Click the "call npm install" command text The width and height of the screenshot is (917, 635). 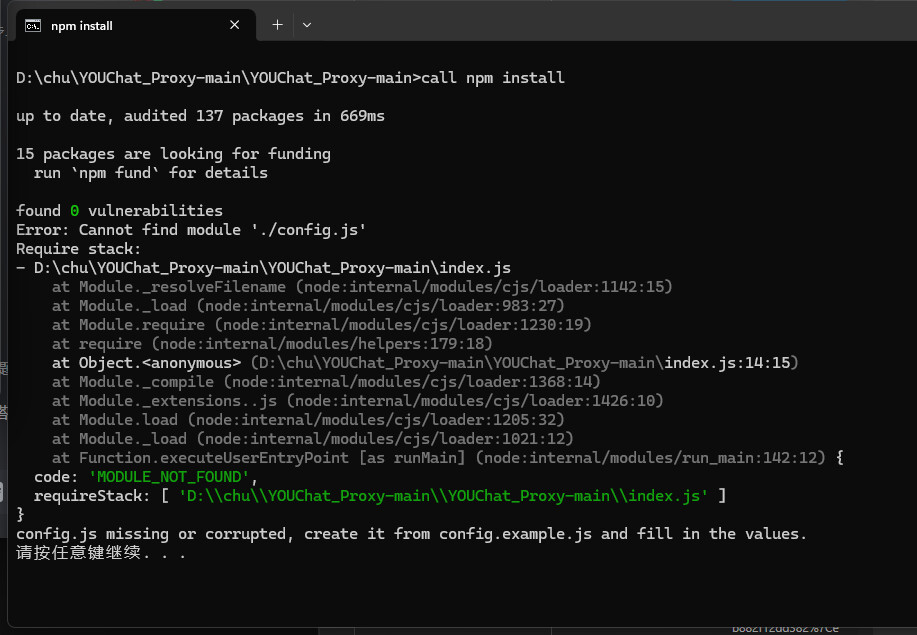coord(493,78)
